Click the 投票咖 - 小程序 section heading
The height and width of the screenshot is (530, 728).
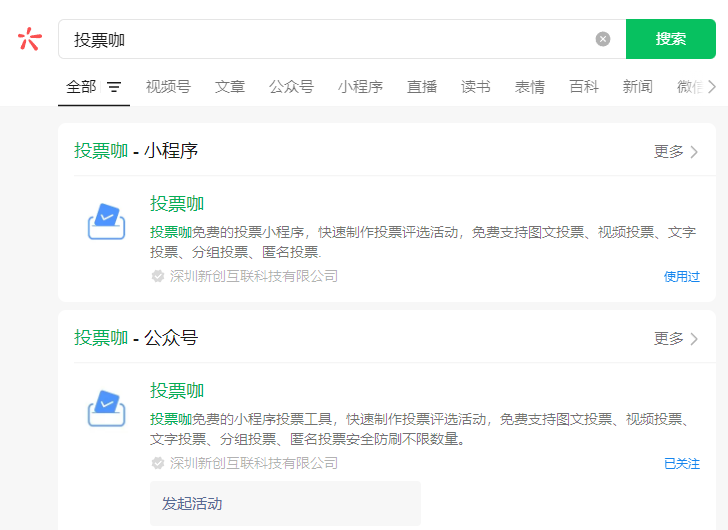click(x=136, y=151)
